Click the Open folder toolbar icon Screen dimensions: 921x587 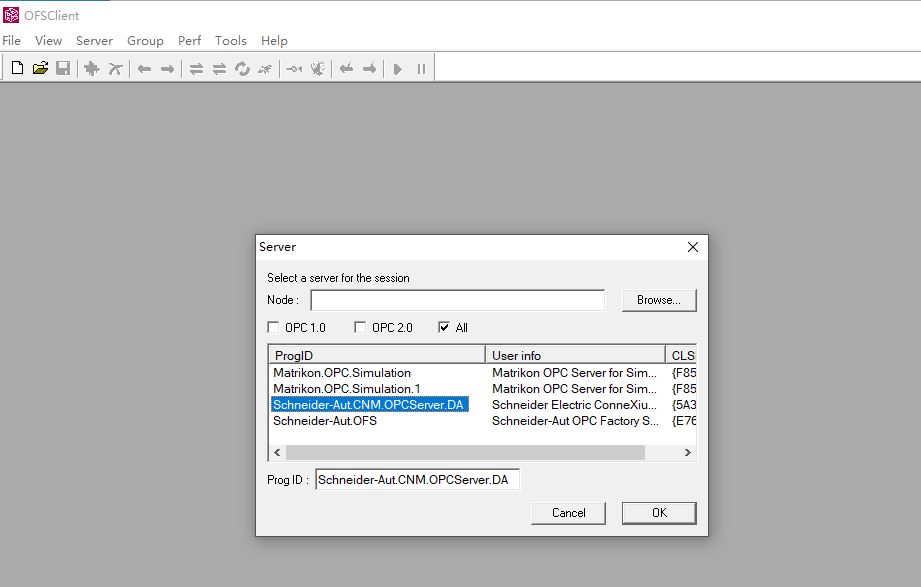[40, 68]
